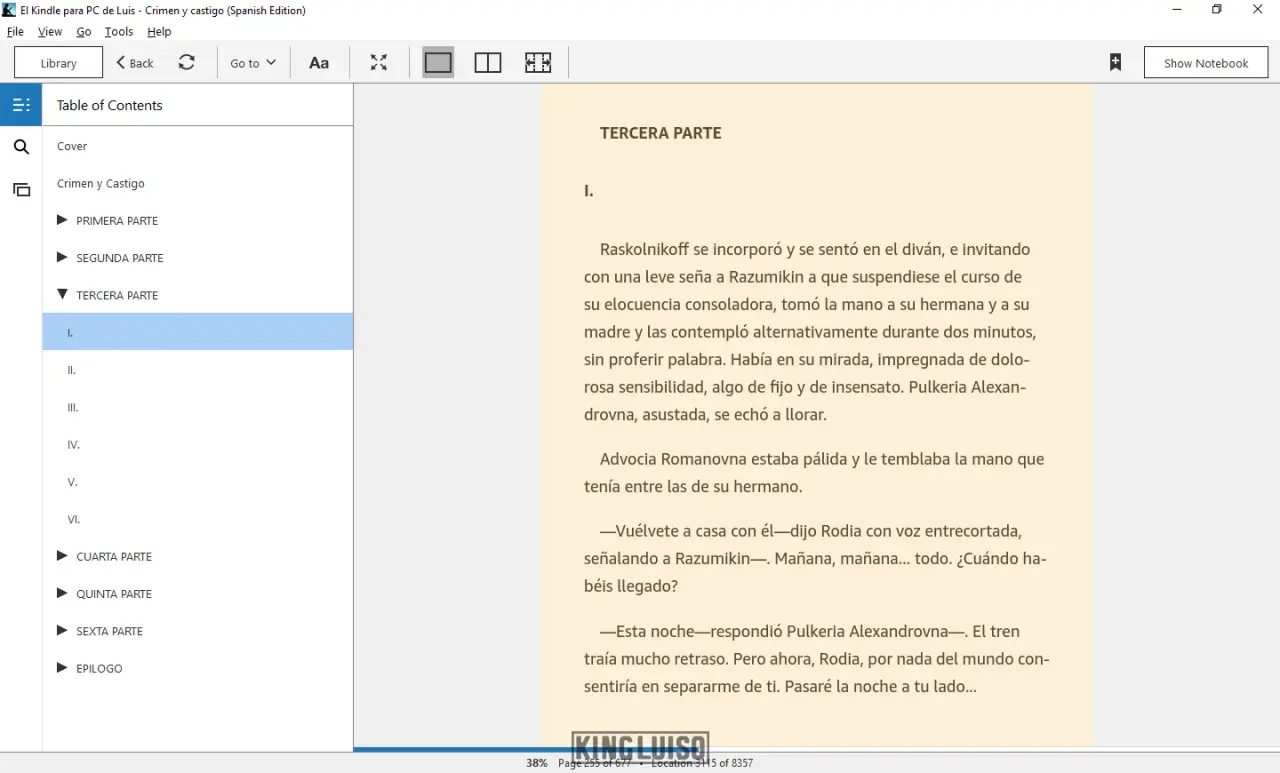Click PRIMERA PARTE label in contents
The image size is (1280, 773).
click(x=117, y=221)
